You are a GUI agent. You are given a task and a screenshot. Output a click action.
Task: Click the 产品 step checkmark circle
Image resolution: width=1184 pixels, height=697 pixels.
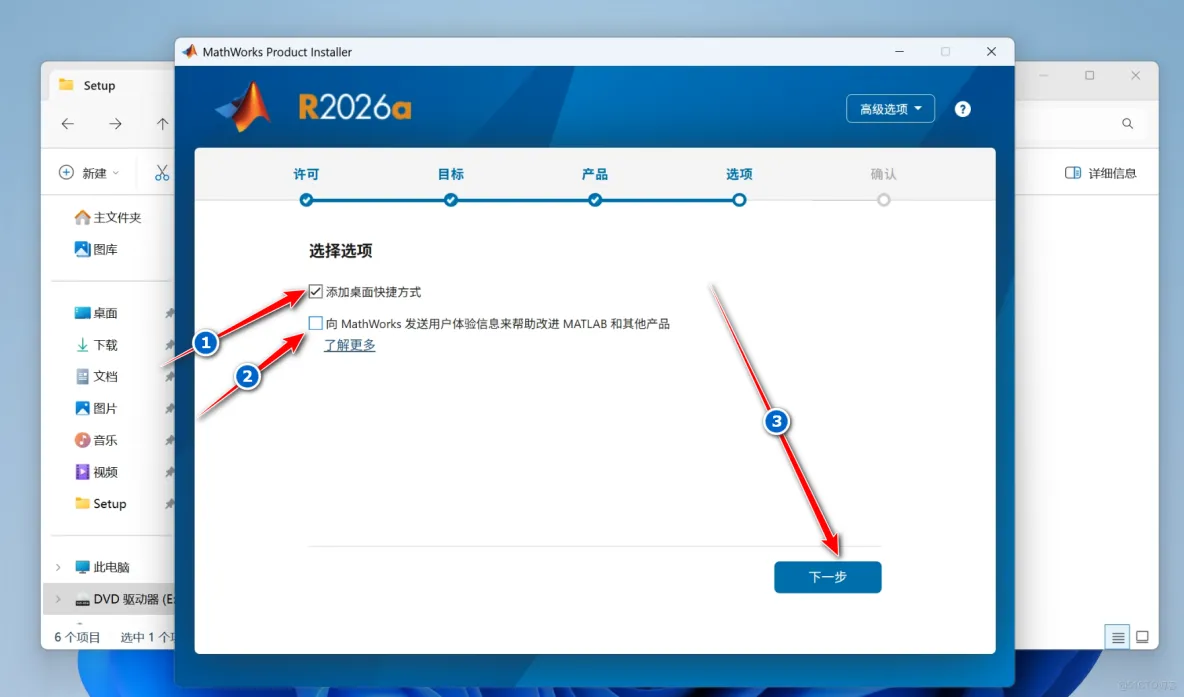[x=595, y=200]
